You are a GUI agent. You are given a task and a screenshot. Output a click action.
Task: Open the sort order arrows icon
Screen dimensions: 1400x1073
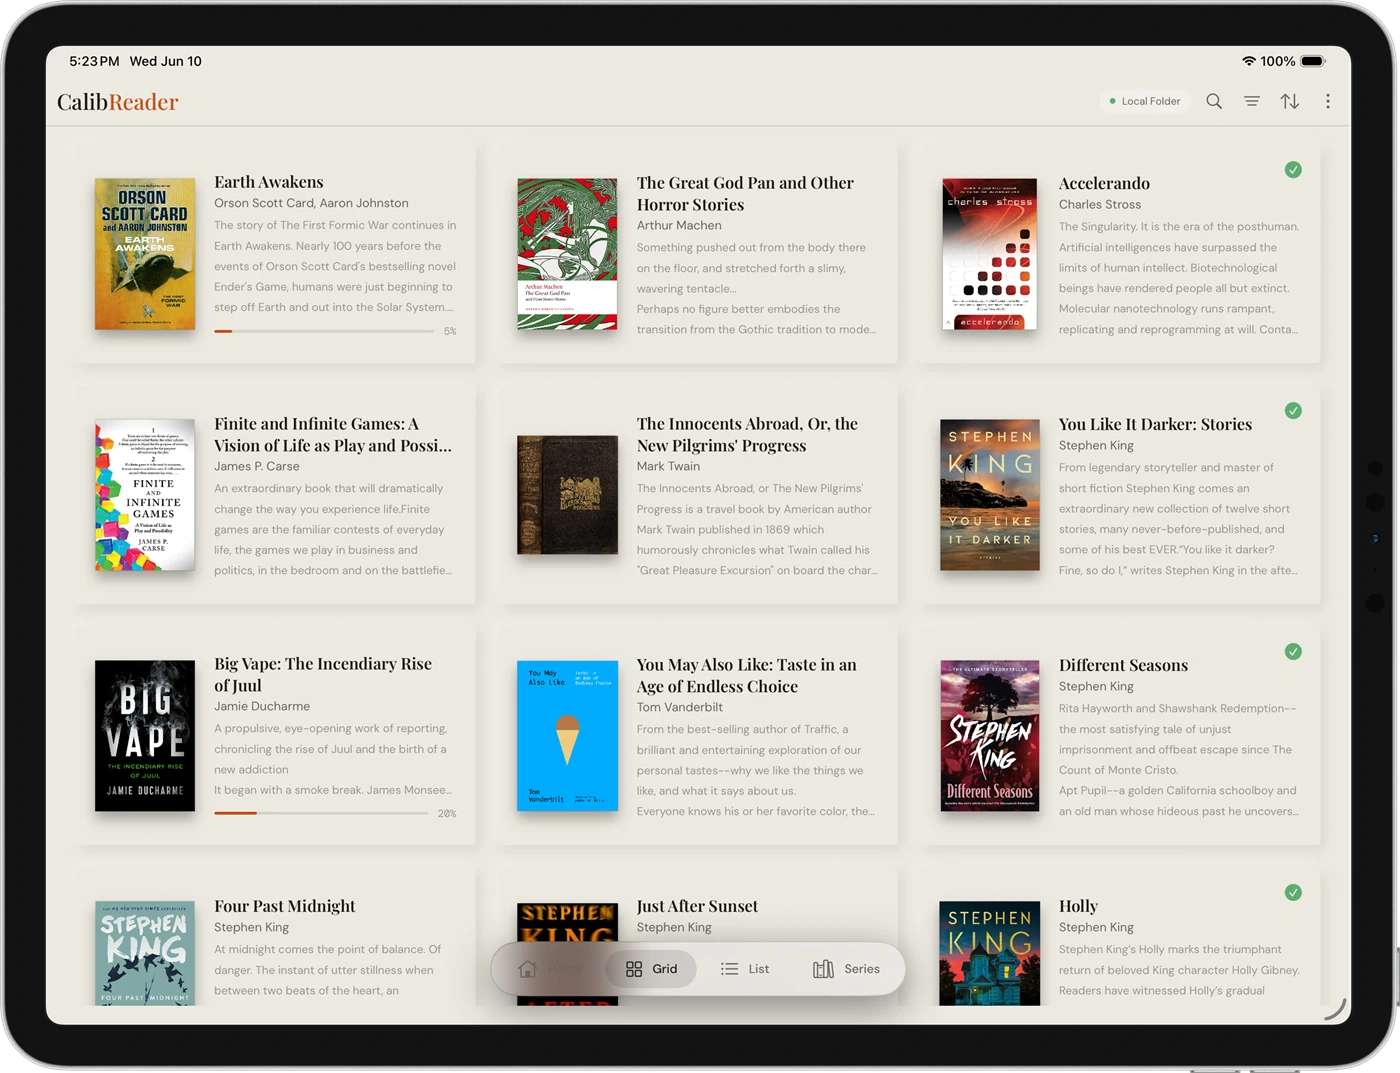click(x=1290, y=101)
